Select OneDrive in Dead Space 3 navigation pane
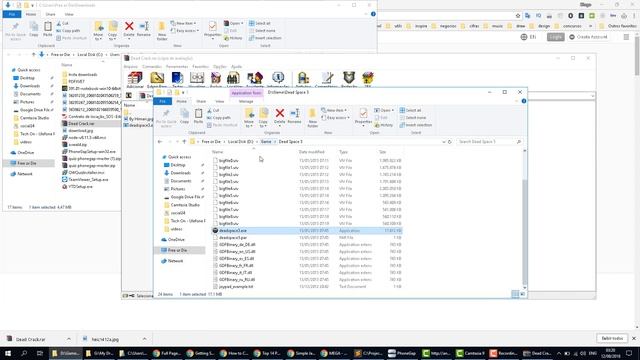640x360 pixels. [176, 240]
